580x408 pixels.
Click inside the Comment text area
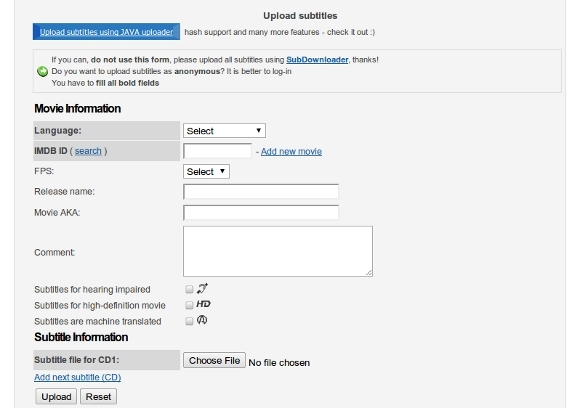pos(278,251)
